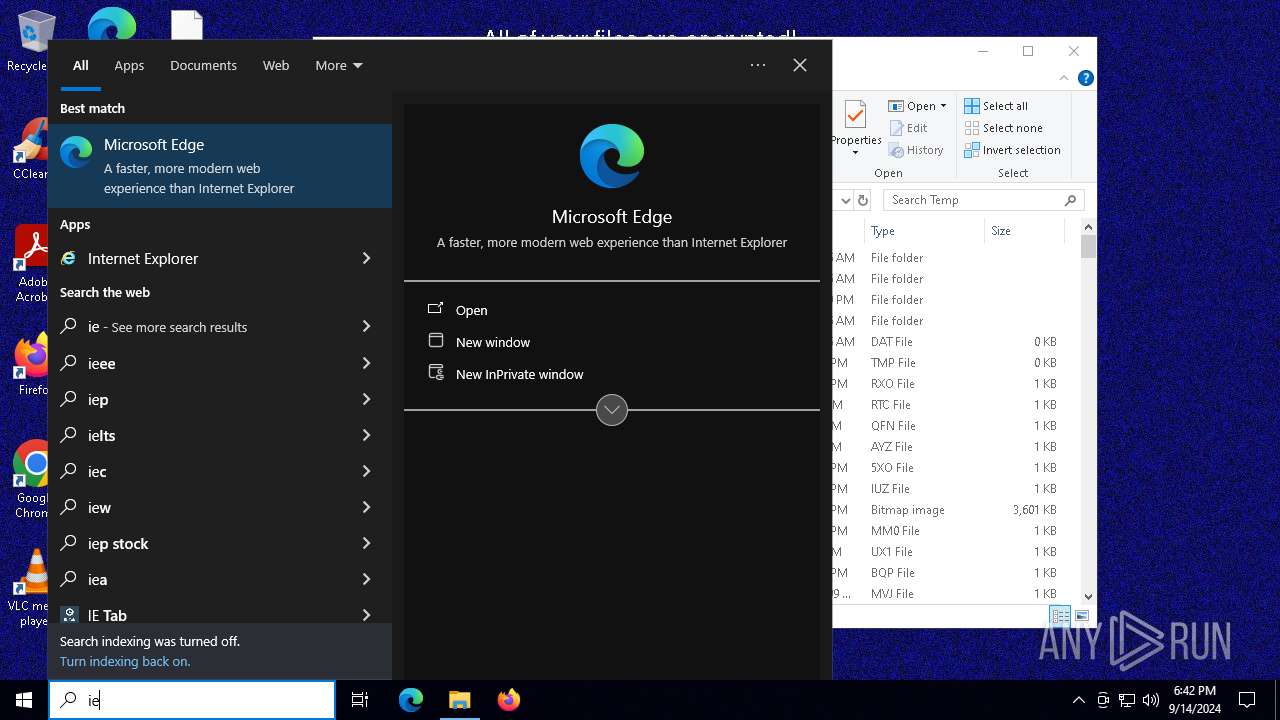Open the More filter dropdown
The image size is (1280, 720).
point(339,65)
